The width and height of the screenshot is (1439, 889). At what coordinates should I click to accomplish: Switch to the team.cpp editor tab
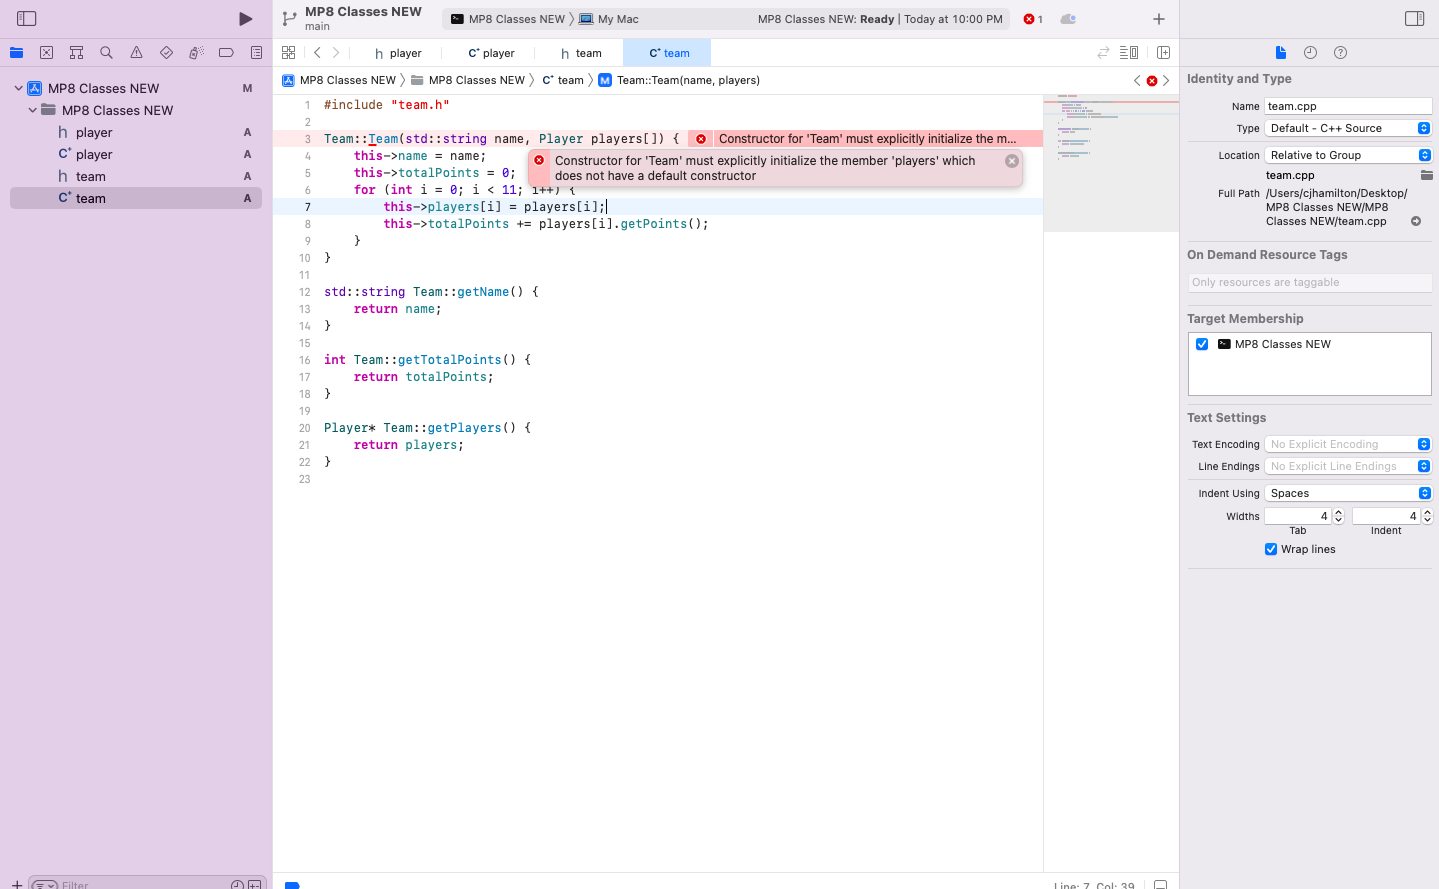(x=666, y=52)
